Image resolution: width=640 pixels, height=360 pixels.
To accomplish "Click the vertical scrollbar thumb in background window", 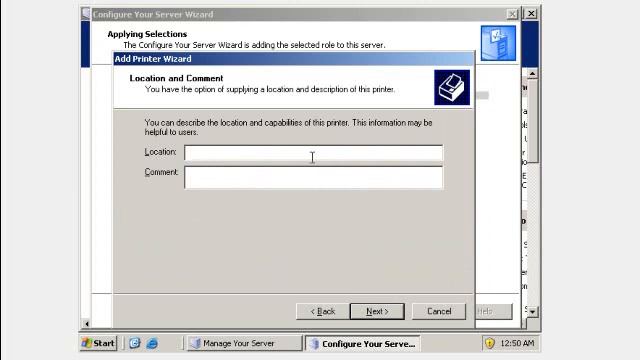I will (532, 120).
